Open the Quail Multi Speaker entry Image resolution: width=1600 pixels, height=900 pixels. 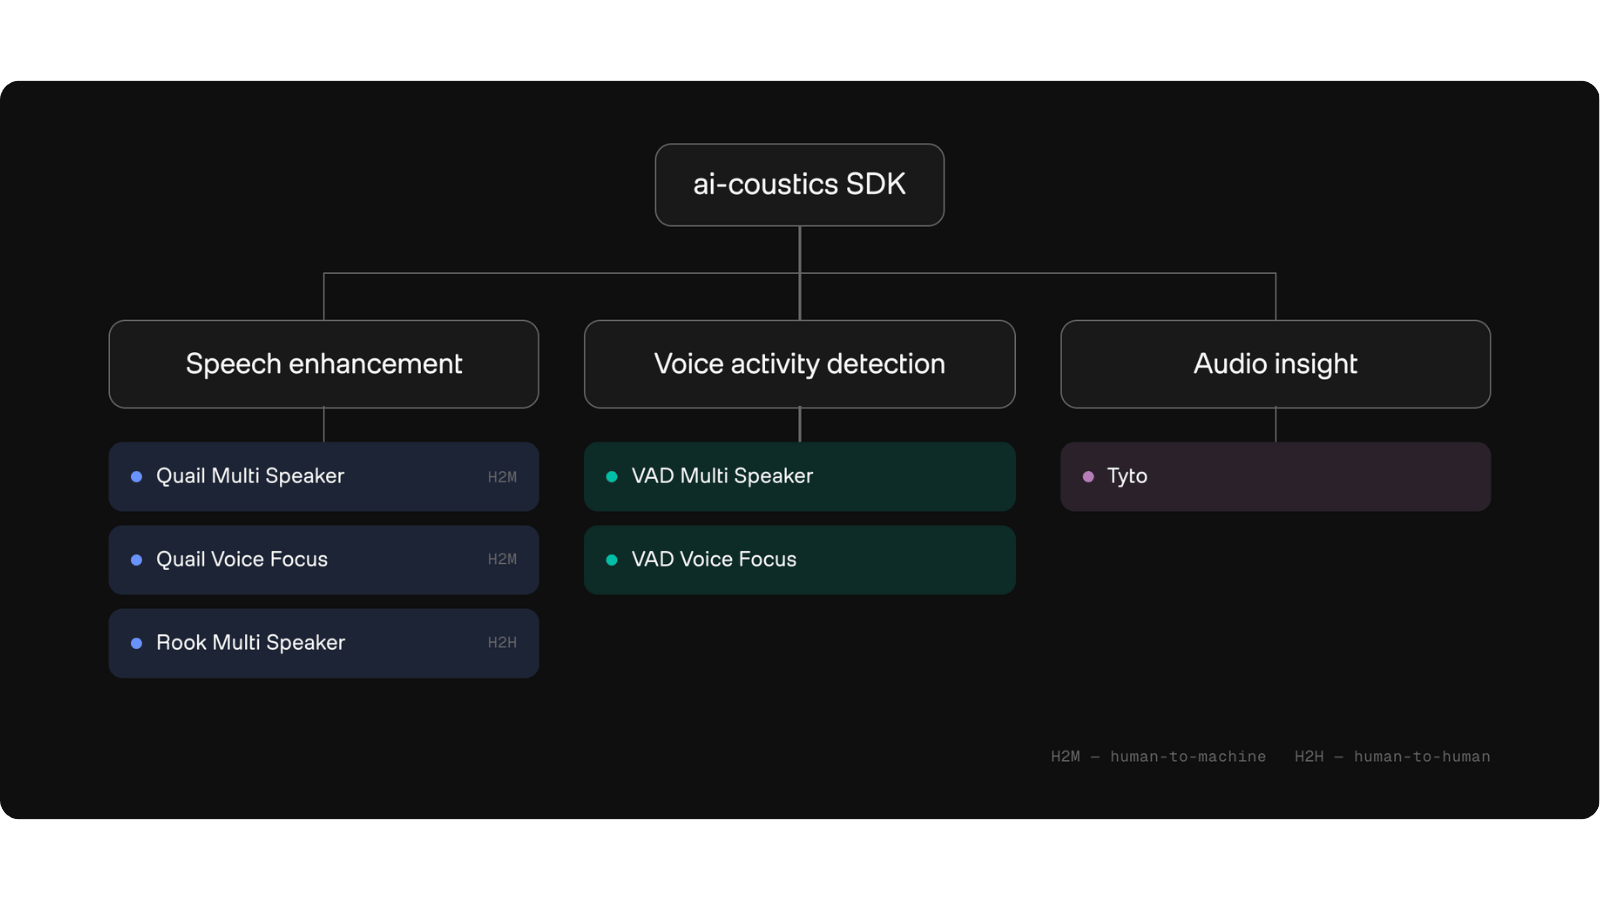[x=324, y=477]
